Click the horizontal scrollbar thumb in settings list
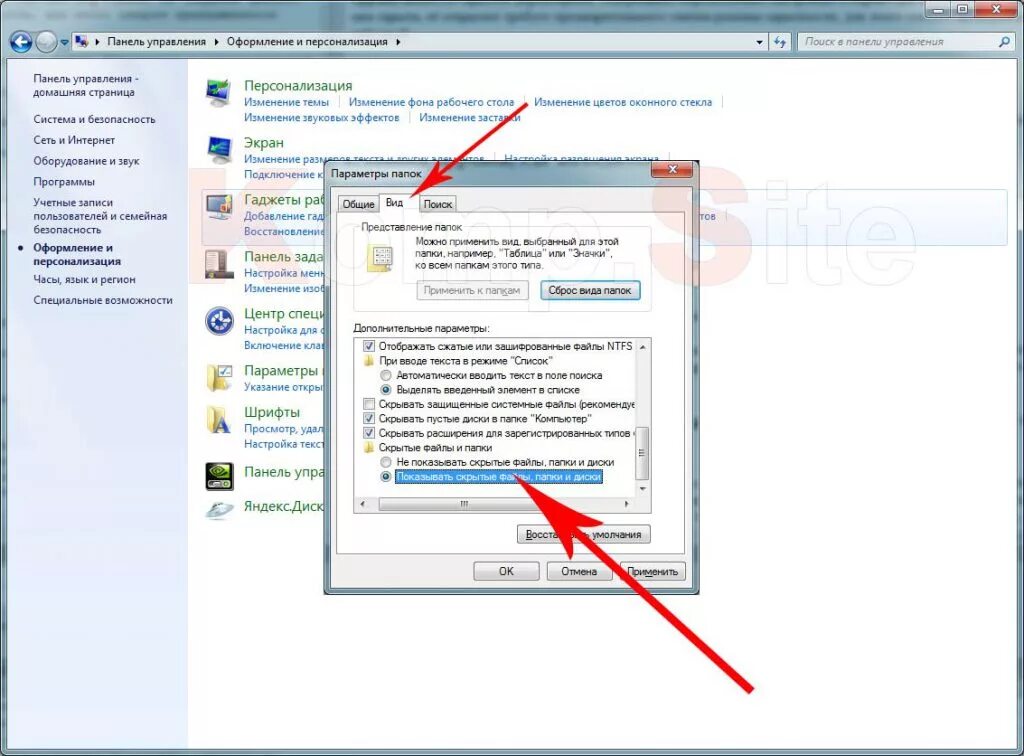Viewport: 1024px width, 756px height. coord(464,504)
